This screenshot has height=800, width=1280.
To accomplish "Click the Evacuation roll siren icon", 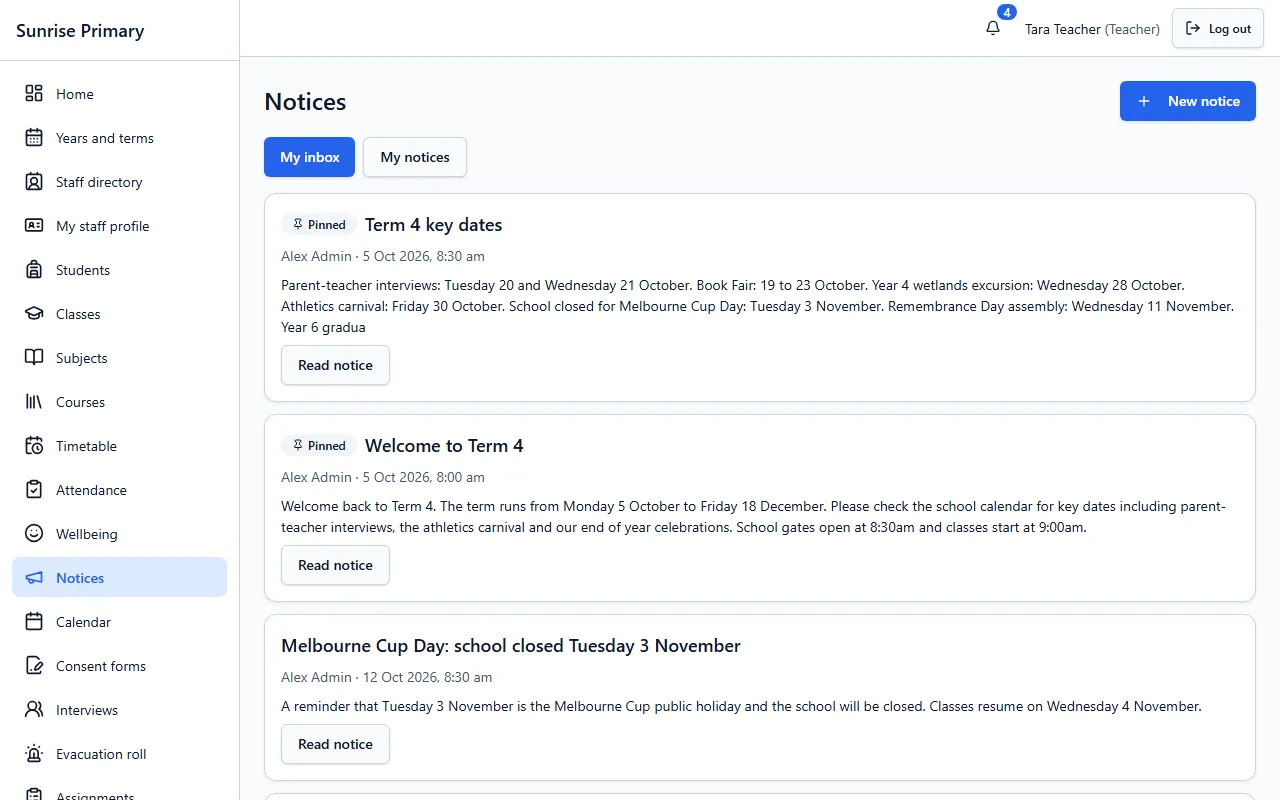I will tap(34, 754).
